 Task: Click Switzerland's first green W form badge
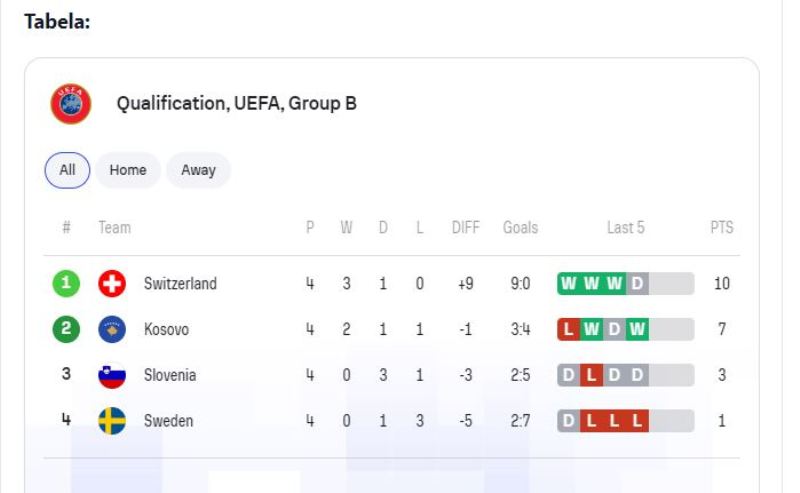(568, 284)
